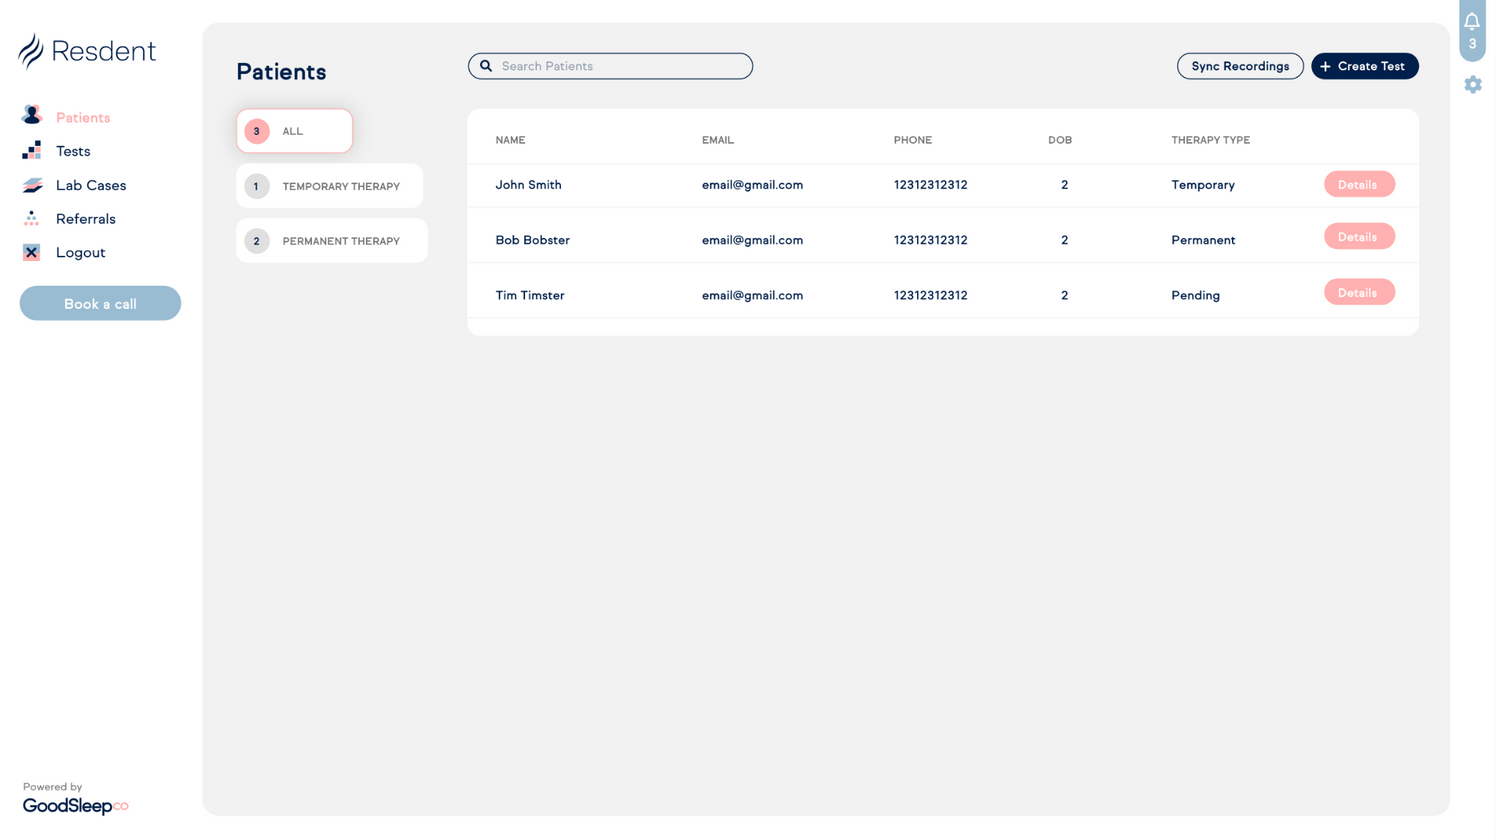1496x840 pixels.
Task: Click the GoodSleepCo logo link
Action: pos(75,806)
